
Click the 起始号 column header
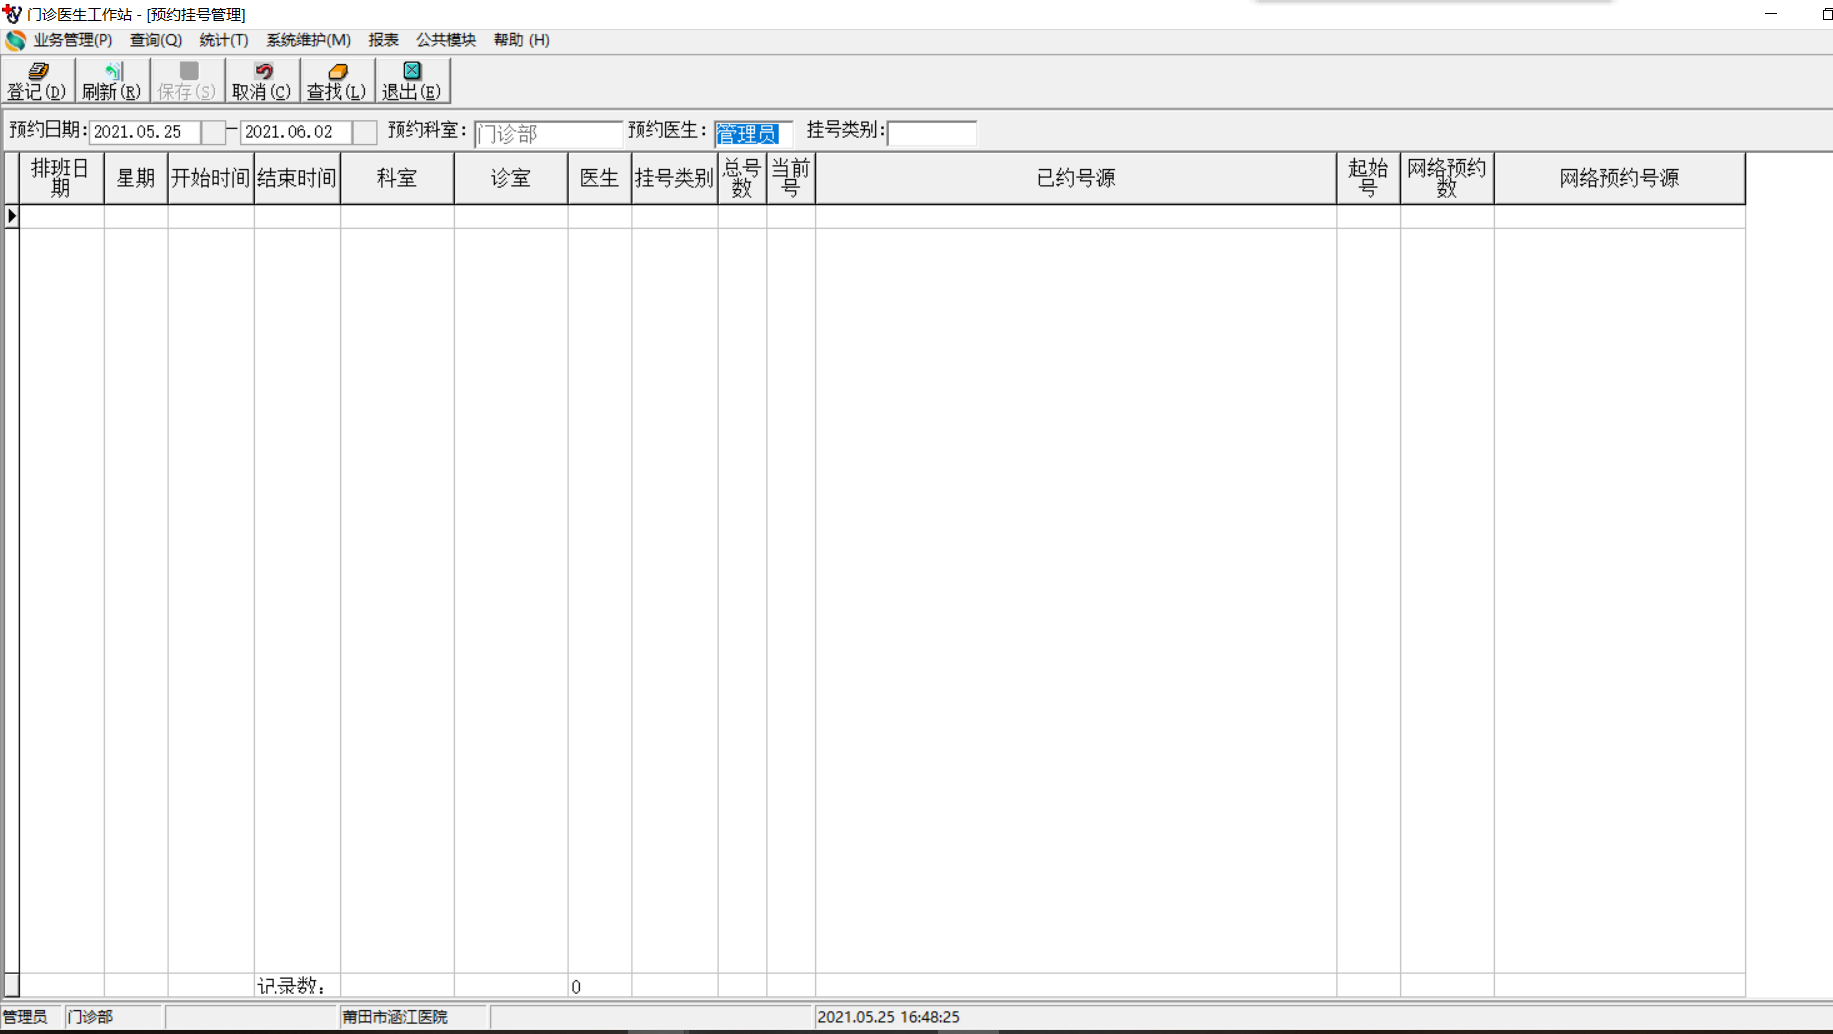pyautogui.click(x=1368, y=178)
